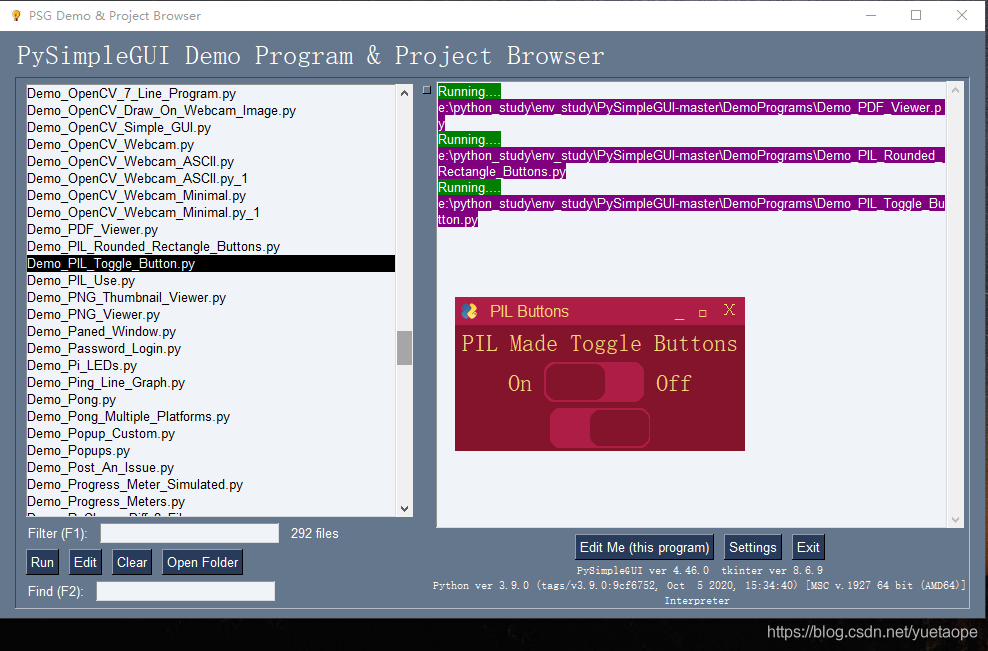Click the file list scroll-down arrow
This screenshot has width=988, height=651.
[x=405, y=509]
